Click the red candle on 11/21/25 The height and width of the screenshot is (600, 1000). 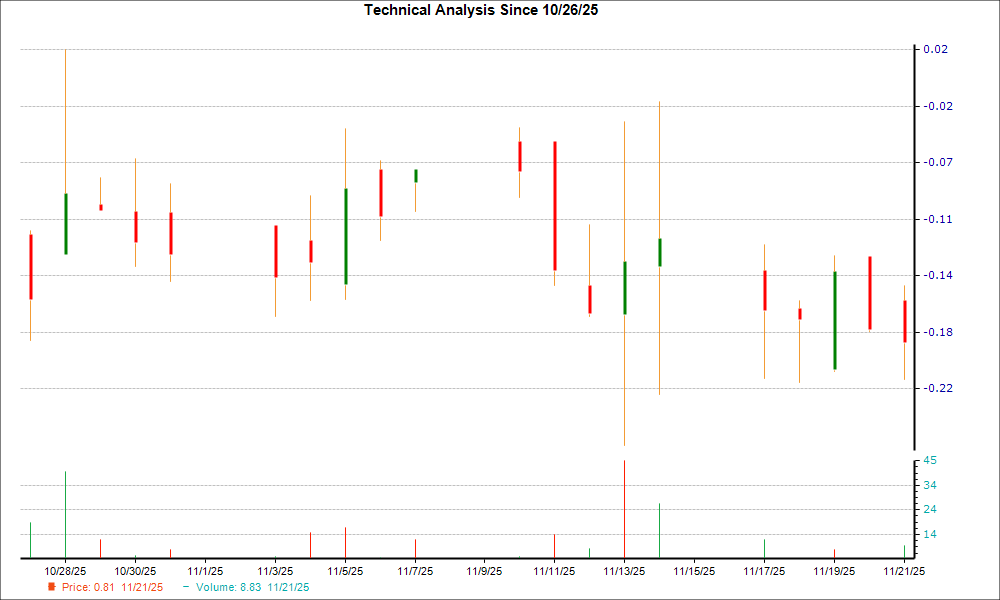903,320
